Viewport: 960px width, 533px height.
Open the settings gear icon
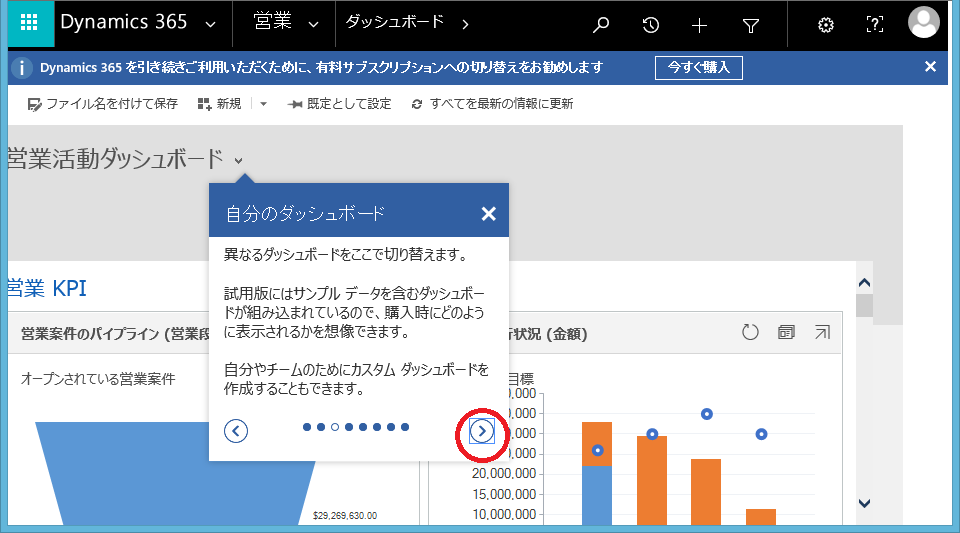pos(826,25)
